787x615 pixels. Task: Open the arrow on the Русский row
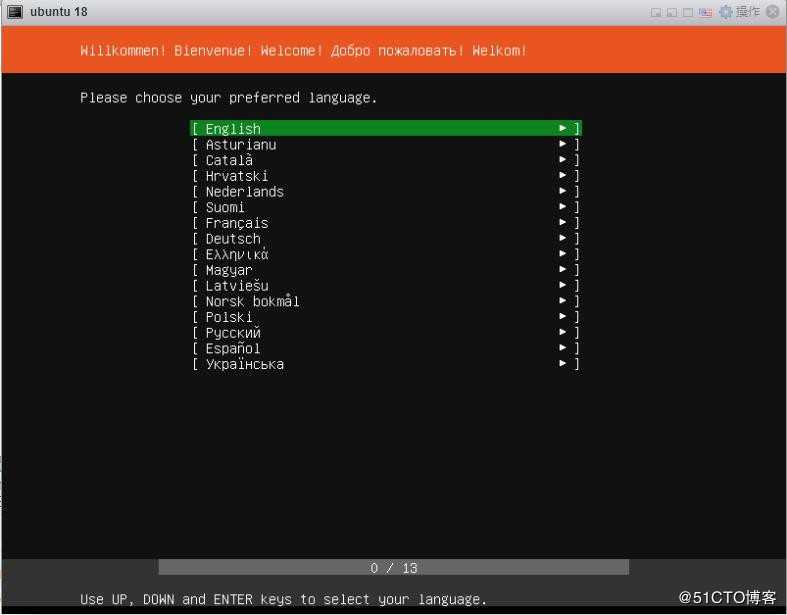563,332
